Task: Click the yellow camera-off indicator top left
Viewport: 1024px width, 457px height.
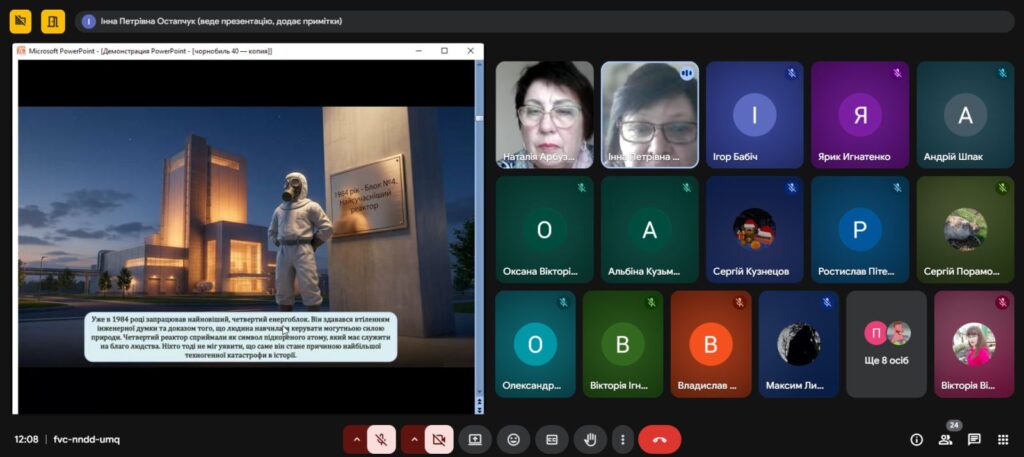Action: (x=20, y=21)
